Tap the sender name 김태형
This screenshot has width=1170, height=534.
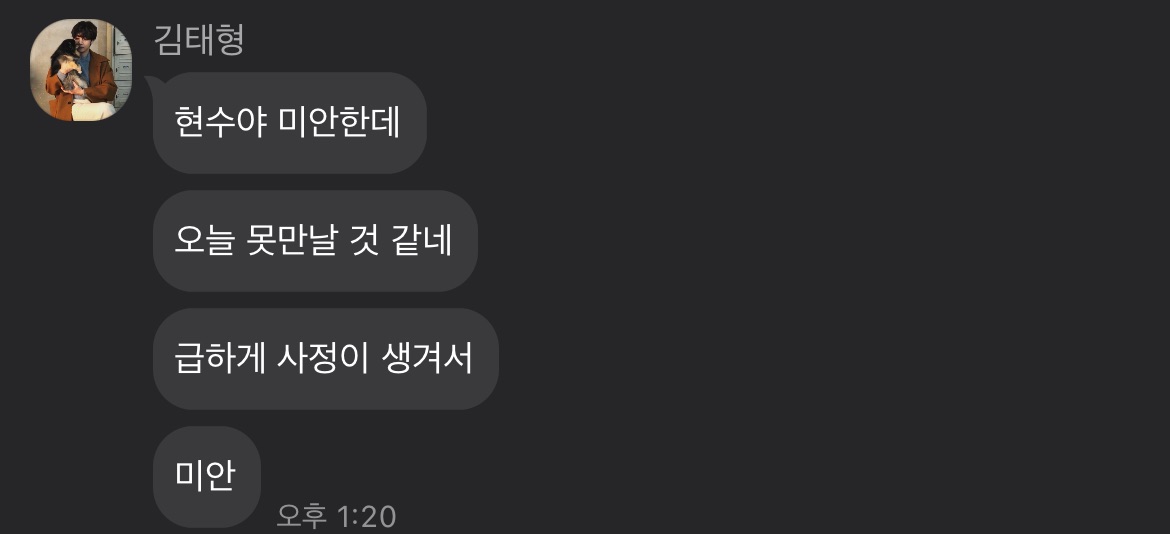pos(199,40)
